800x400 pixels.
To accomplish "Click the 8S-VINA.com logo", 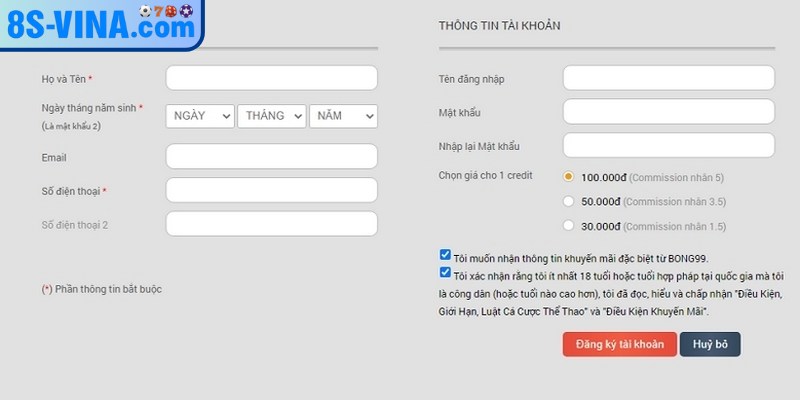I will [100, 24].
